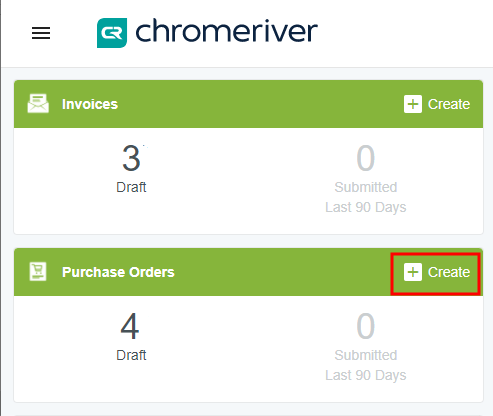Click the plus icon to create invoice
Screen dimensions: 493x416
pyautogui.click(x=413, y=104)
